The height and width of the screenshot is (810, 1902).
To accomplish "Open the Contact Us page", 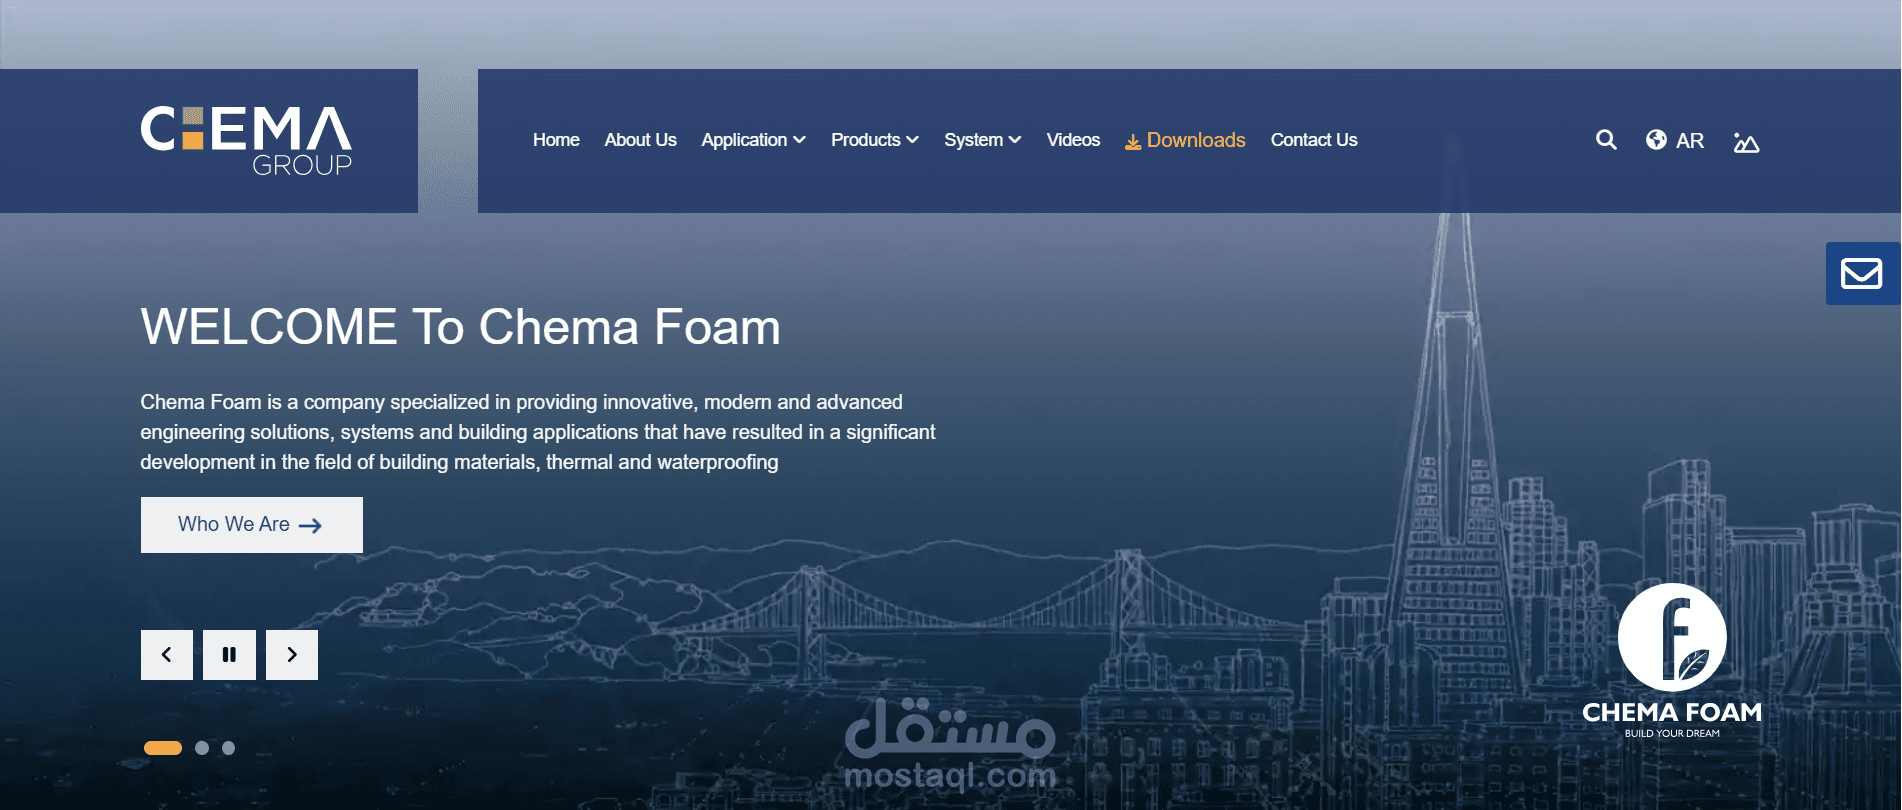I will [x=1314, y=140].
